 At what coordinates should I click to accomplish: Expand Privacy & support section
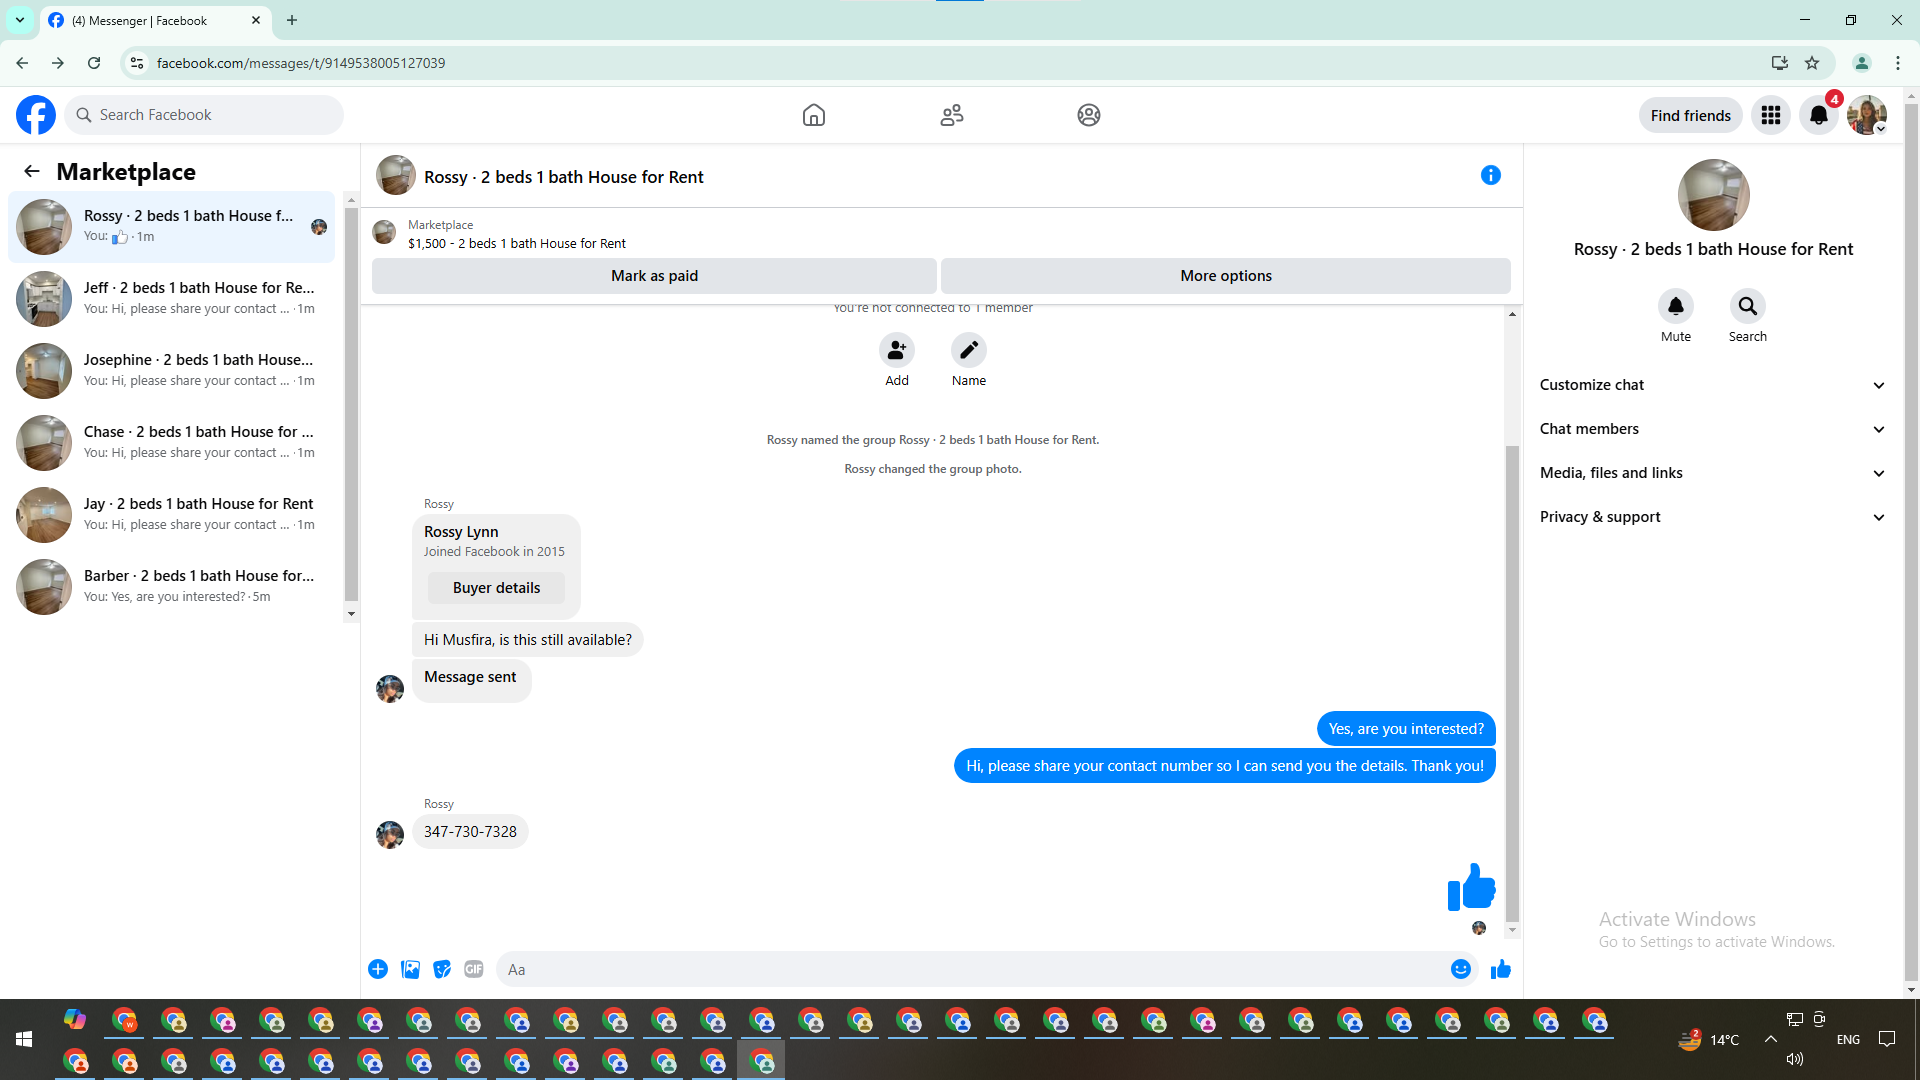[x=1713, y=517]
